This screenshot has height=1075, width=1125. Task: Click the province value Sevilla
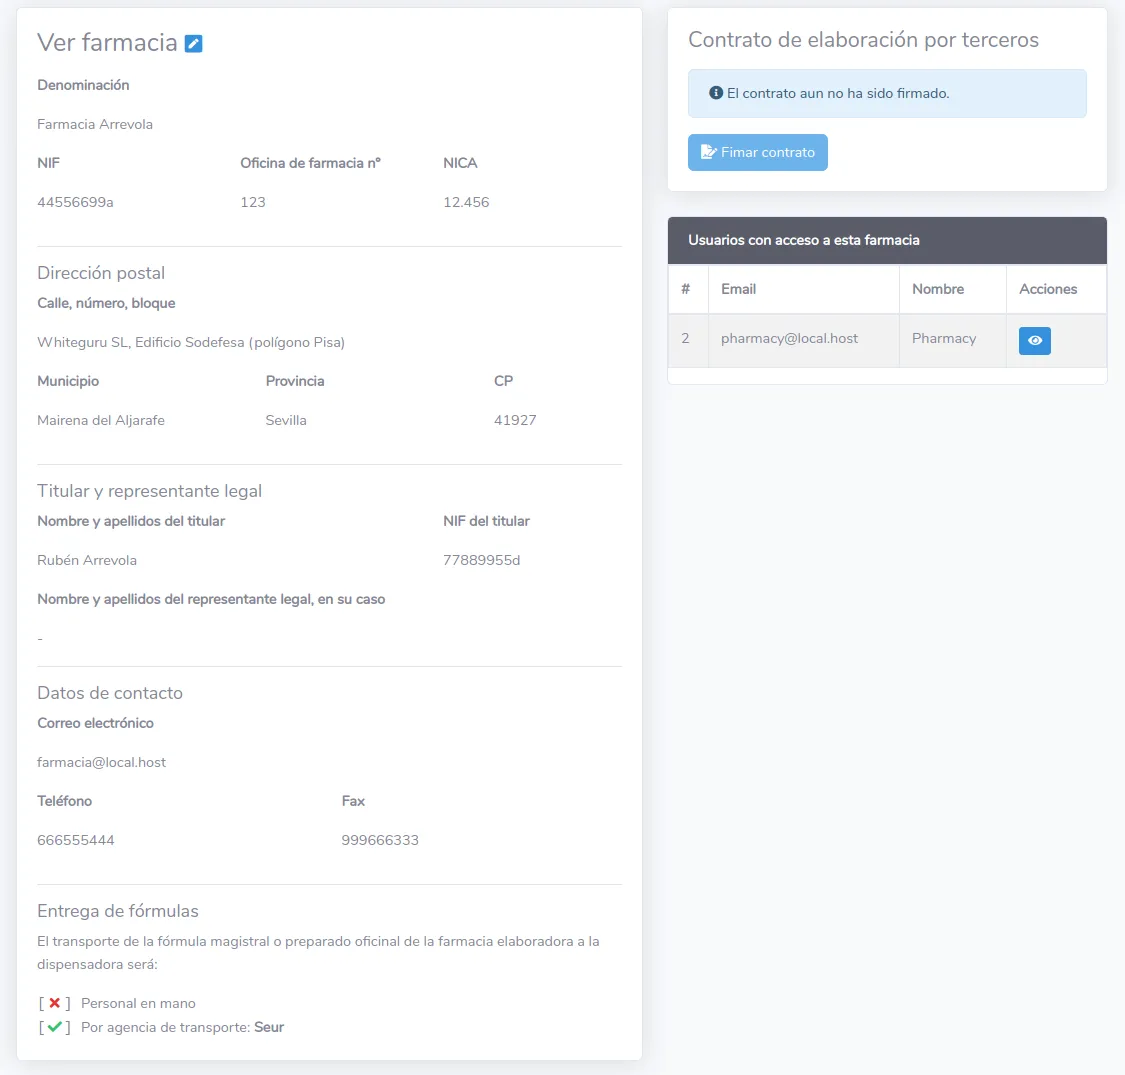click(286, 421)
